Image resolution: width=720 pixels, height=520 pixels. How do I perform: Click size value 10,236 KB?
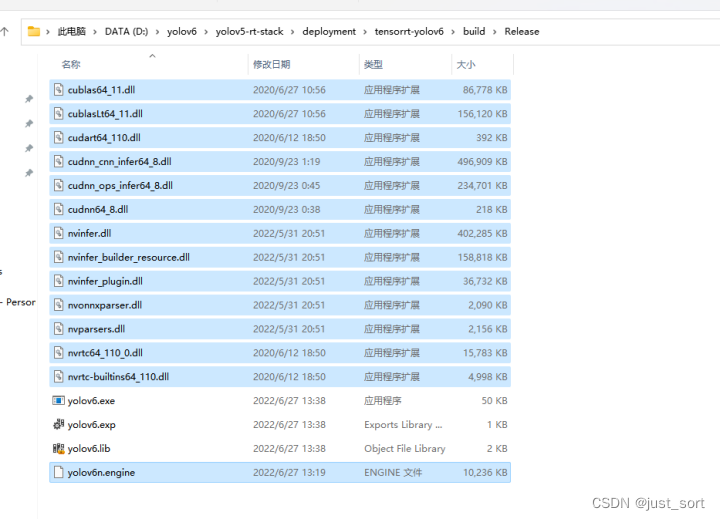click(x=485, y=472)
